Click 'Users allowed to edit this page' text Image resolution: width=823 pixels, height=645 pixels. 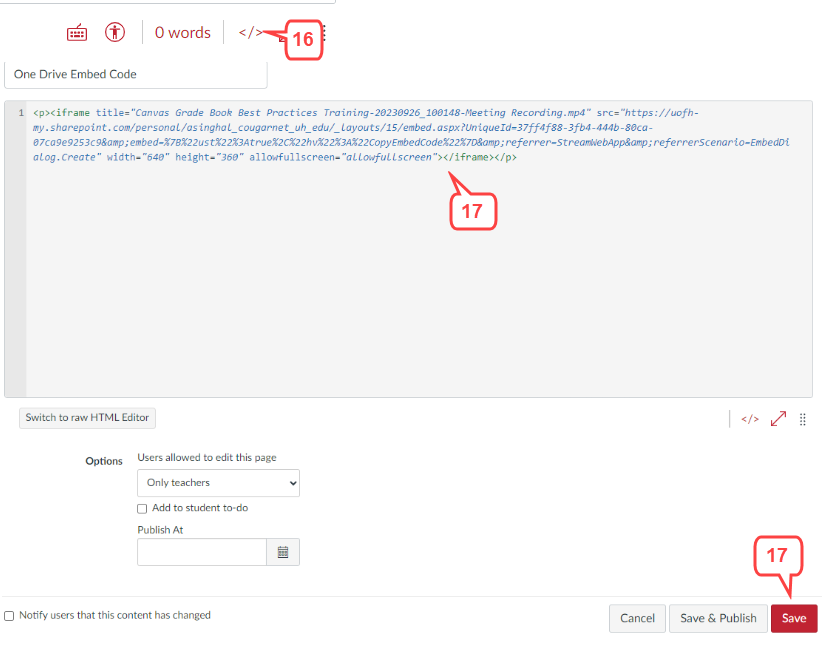(207, 458)
